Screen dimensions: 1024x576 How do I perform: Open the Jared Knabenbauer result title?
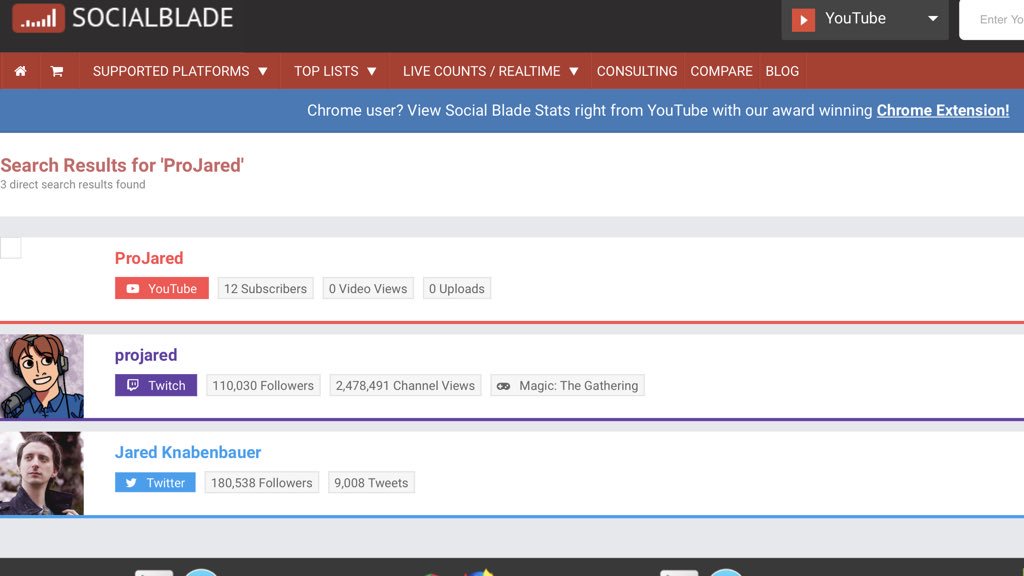(188, 452)
